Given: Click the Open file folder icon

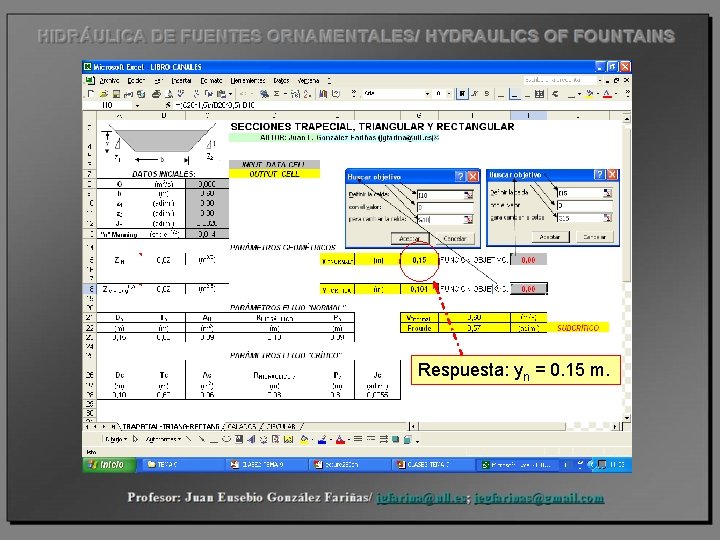Looking at the screenshot, I should point(103,94).
